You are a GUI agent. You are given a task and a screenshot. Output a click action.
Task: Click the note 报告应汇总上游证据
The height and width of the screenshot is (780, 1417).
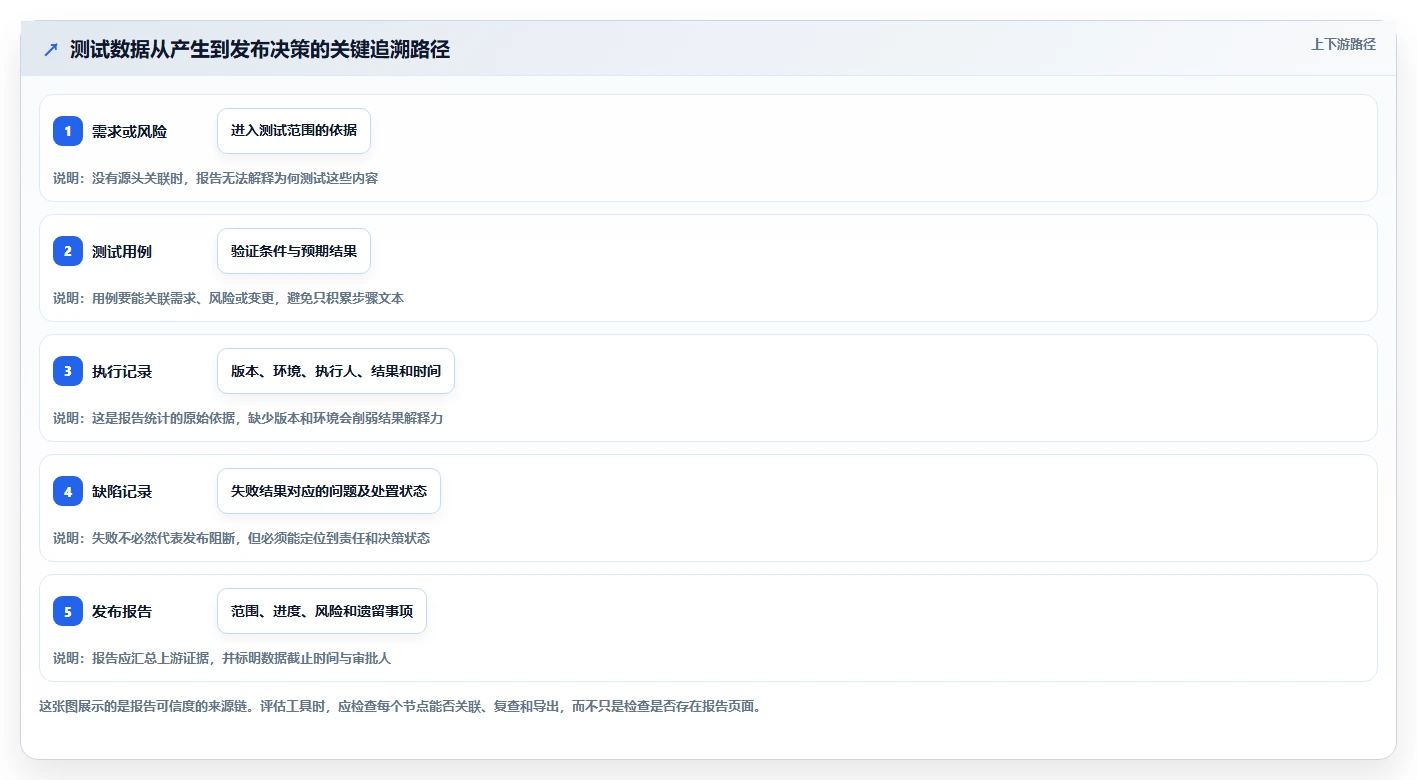222,658
